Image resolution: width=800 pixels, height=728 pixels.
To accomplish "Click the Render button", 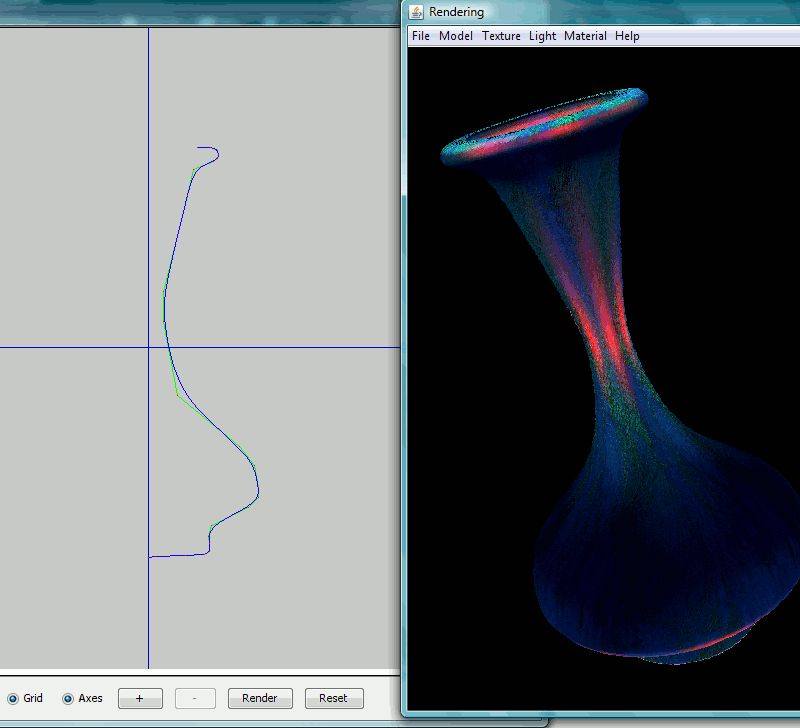I will point(260,698).
